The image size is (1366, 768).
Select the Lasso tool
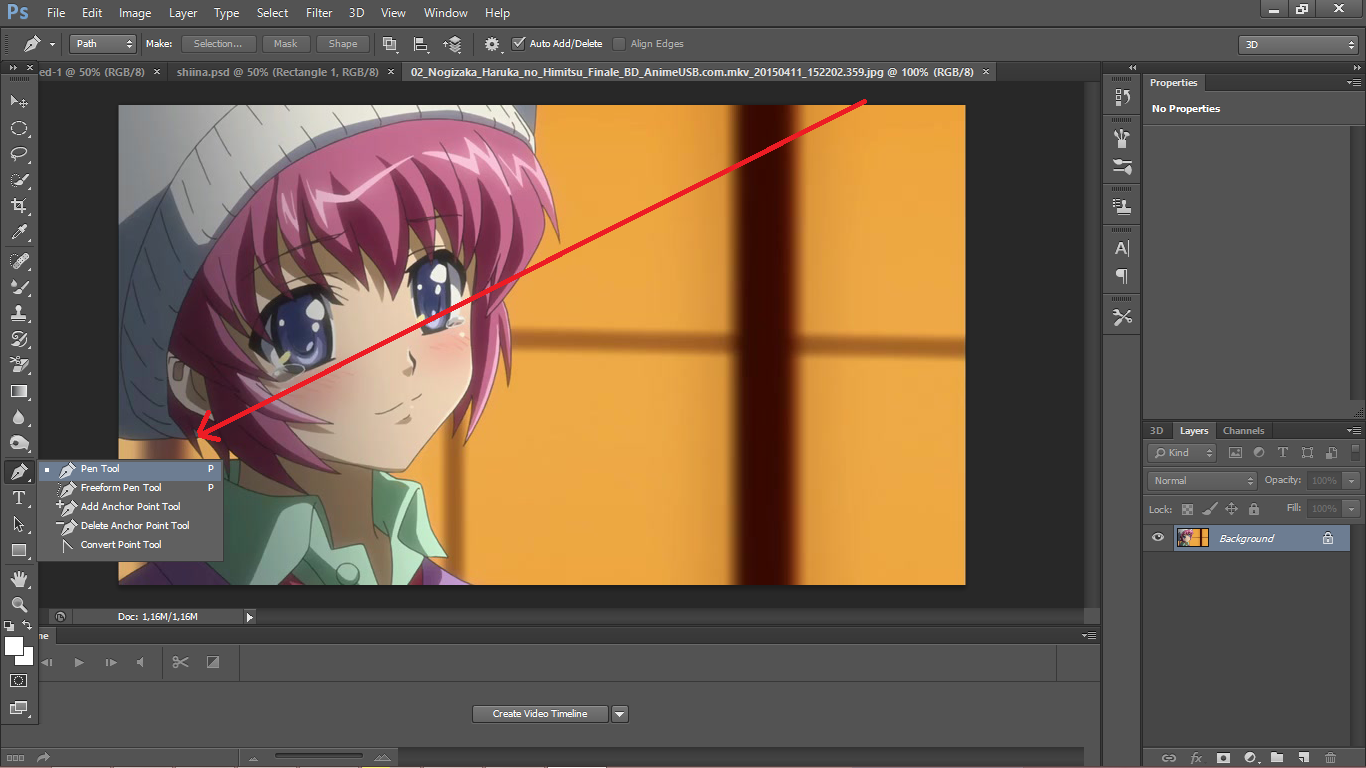pos(19,154)
